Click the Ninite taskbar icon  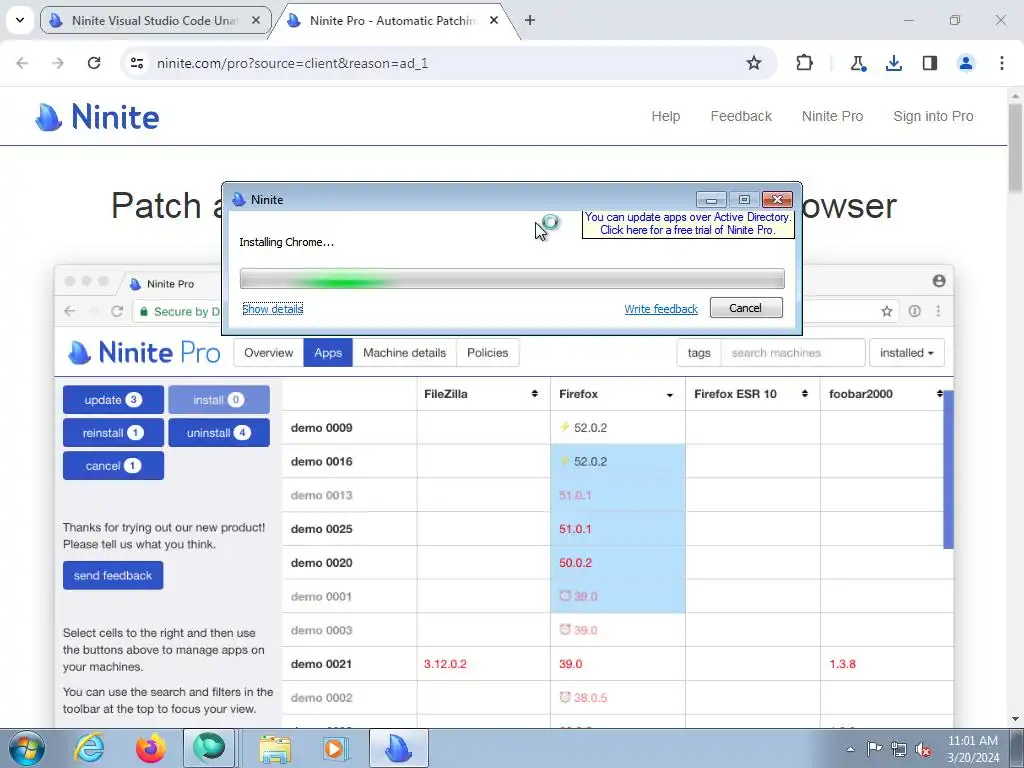tap(398, 748)
